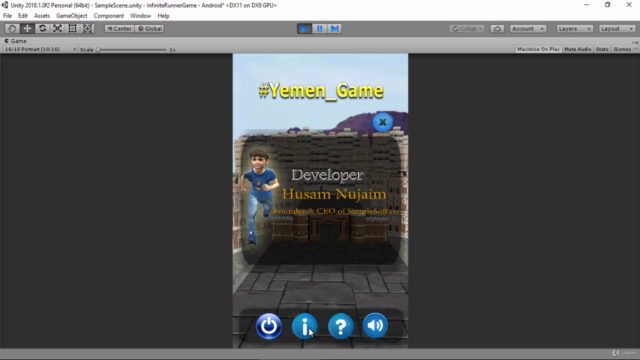Advance one frame with Step button
Screen dimensions: 640x360
[x=335, y=29]
